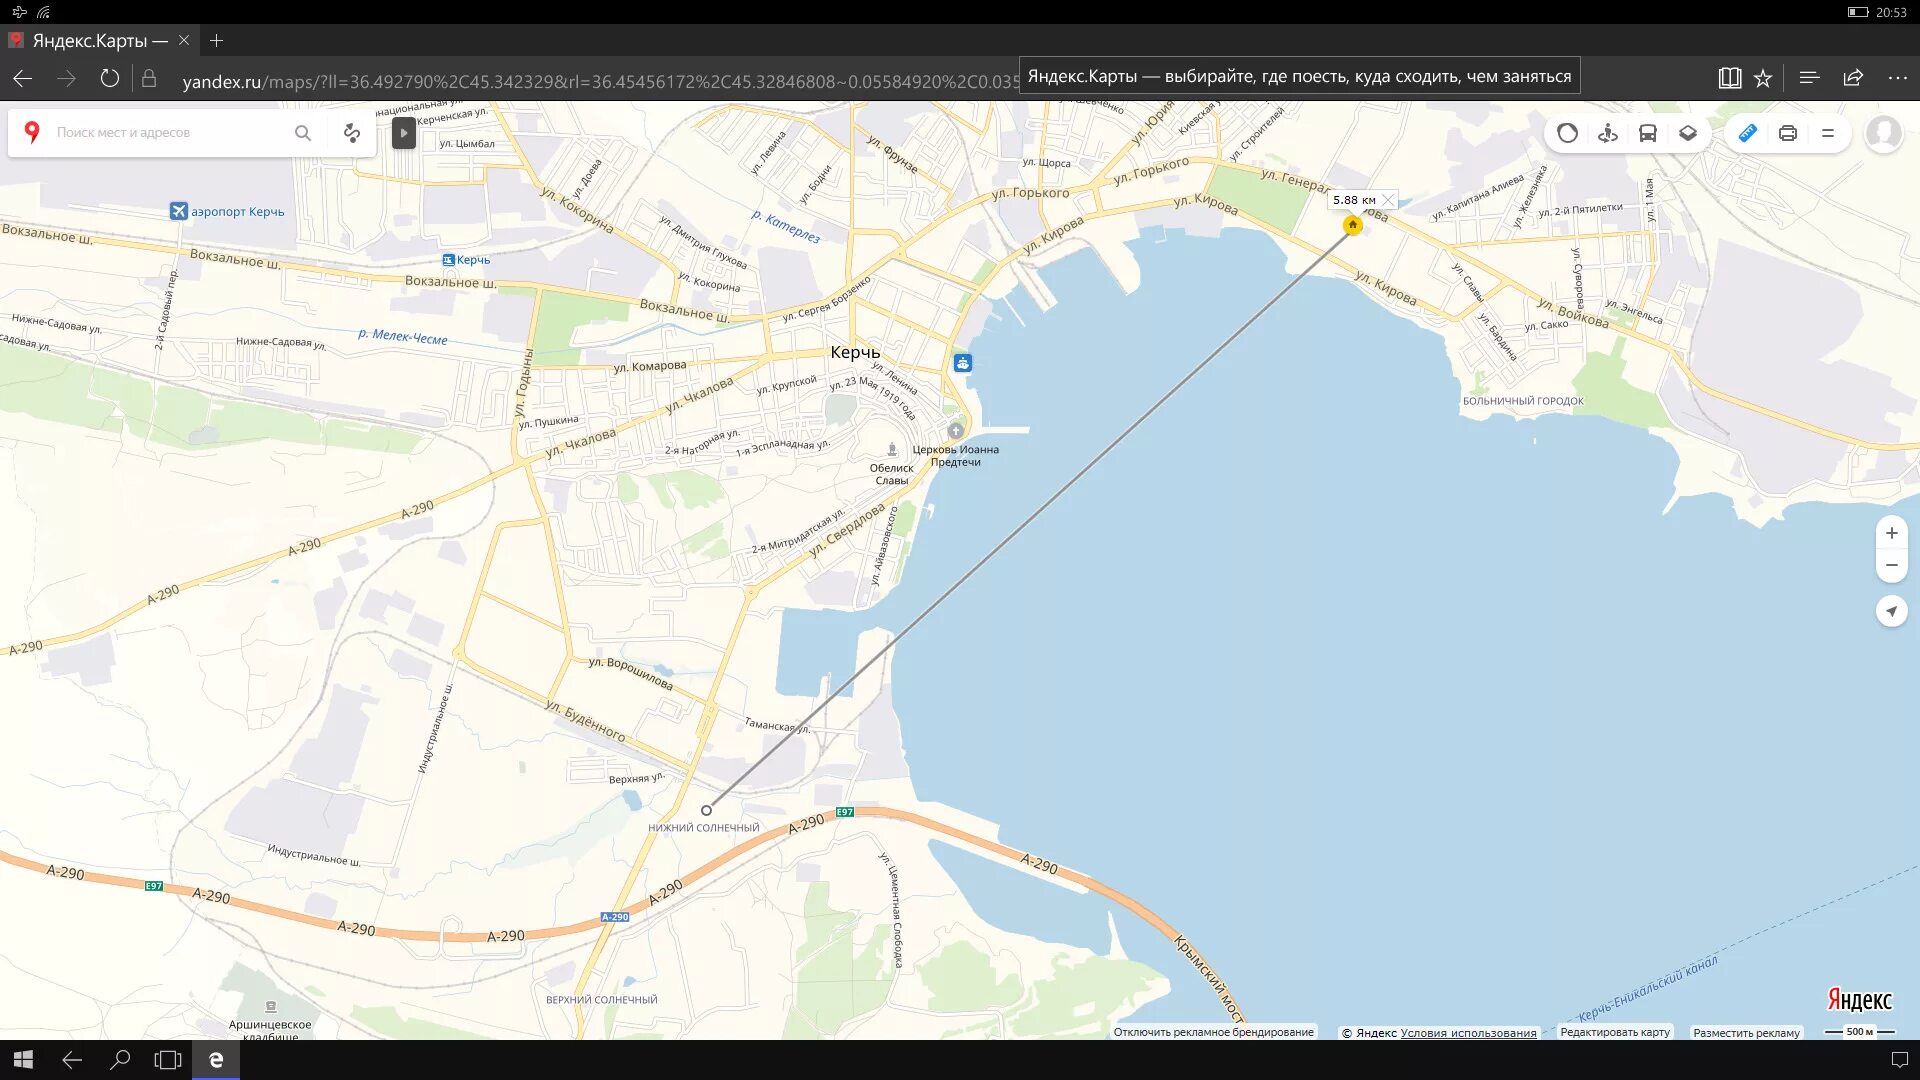Viewport: 1920px width, 1080px height.
Task: Toggle the traffic layer circle icon
Action: pos(1567,133)
